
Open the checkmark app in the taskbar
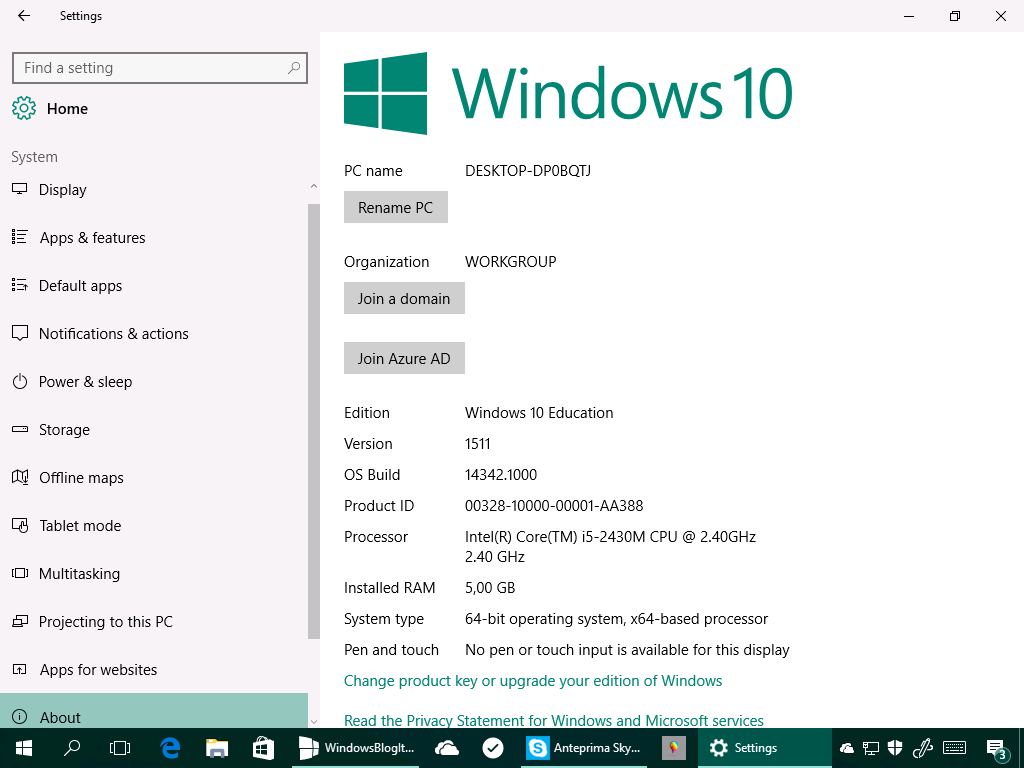(493, 748)
